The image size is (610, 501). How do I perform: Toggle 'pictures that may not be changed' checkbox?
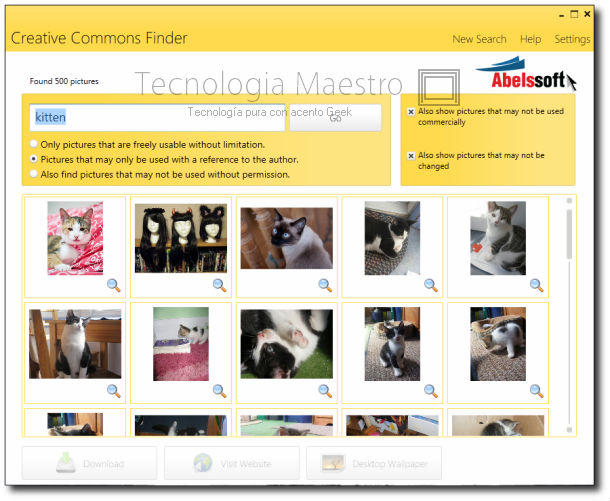(411, 156)
